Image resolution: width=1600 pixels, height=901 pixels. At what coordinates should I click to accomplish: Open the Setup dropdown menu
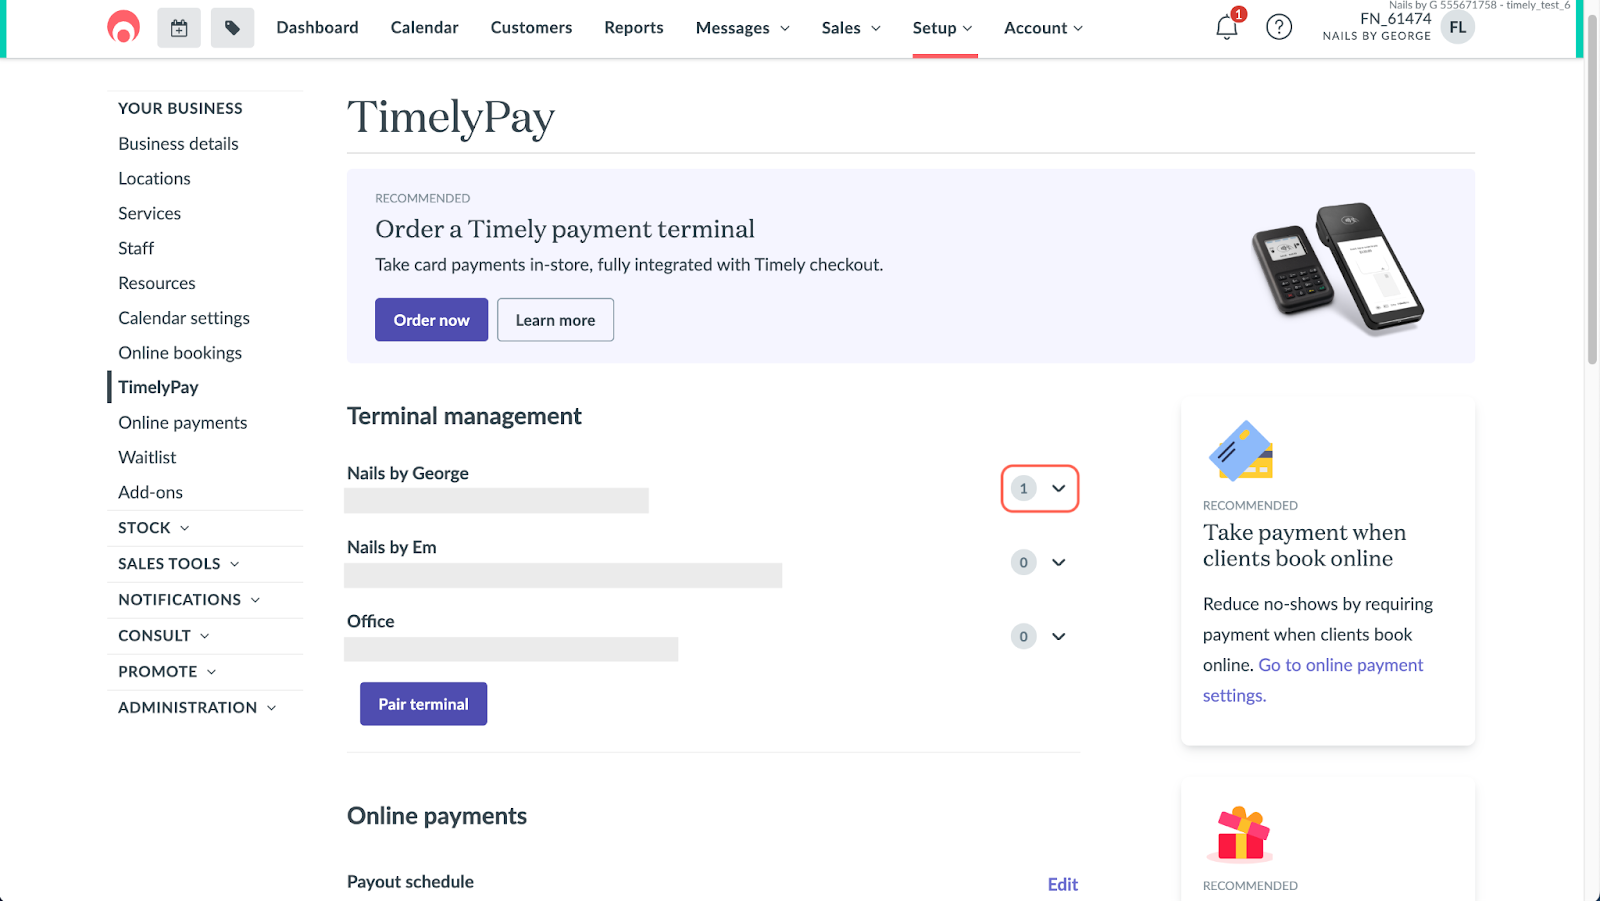(x=943, y=28)
